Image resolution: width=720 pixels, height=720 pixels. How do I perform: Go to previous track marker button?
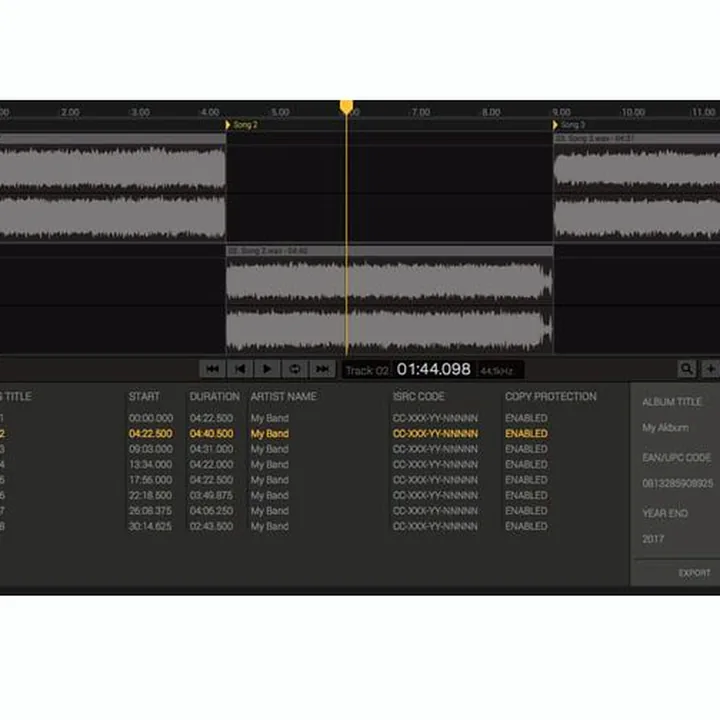click(240, 369)
